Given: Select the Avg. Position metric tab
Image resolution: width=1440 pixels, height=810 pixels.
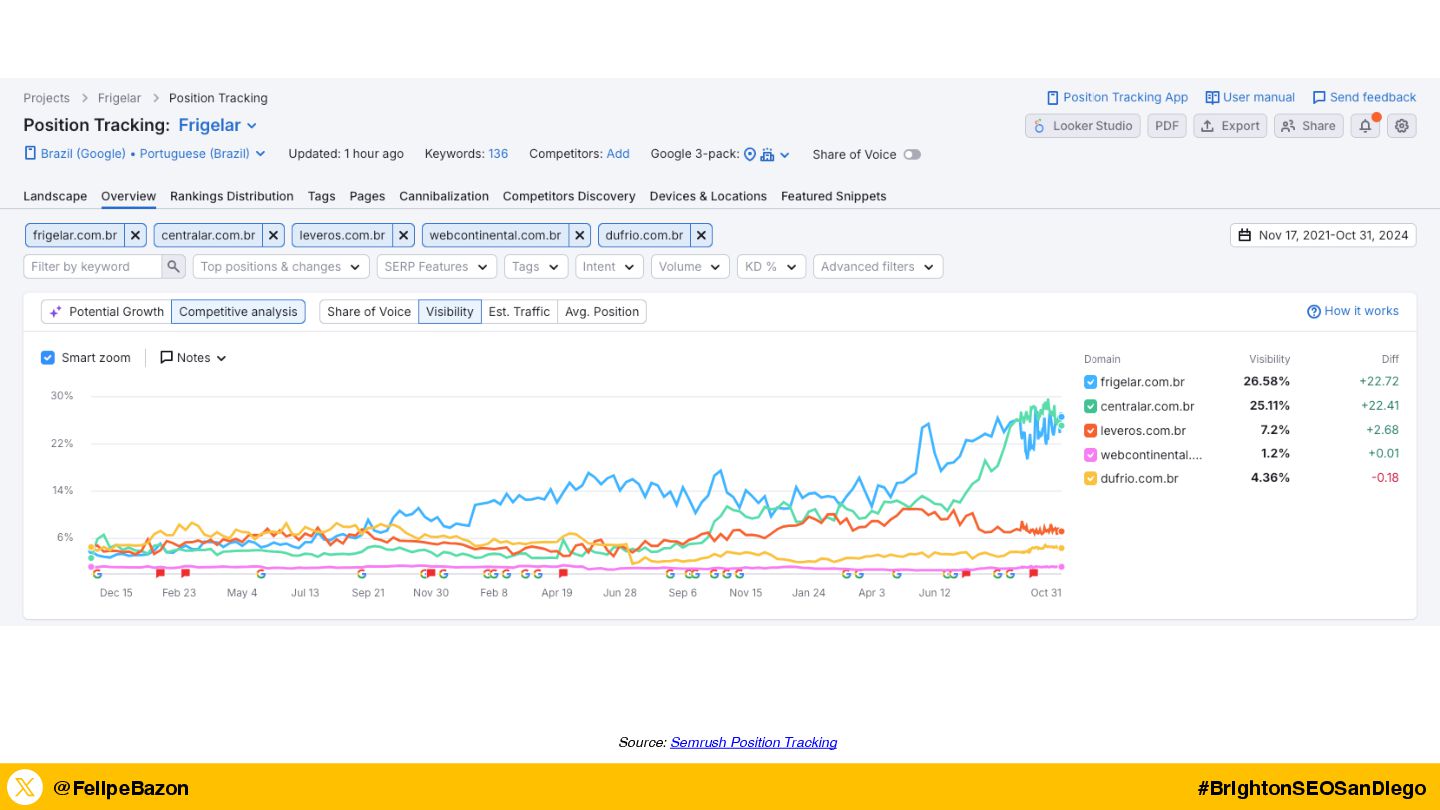Looking at the screenshot, I should (x=601, y=312).
